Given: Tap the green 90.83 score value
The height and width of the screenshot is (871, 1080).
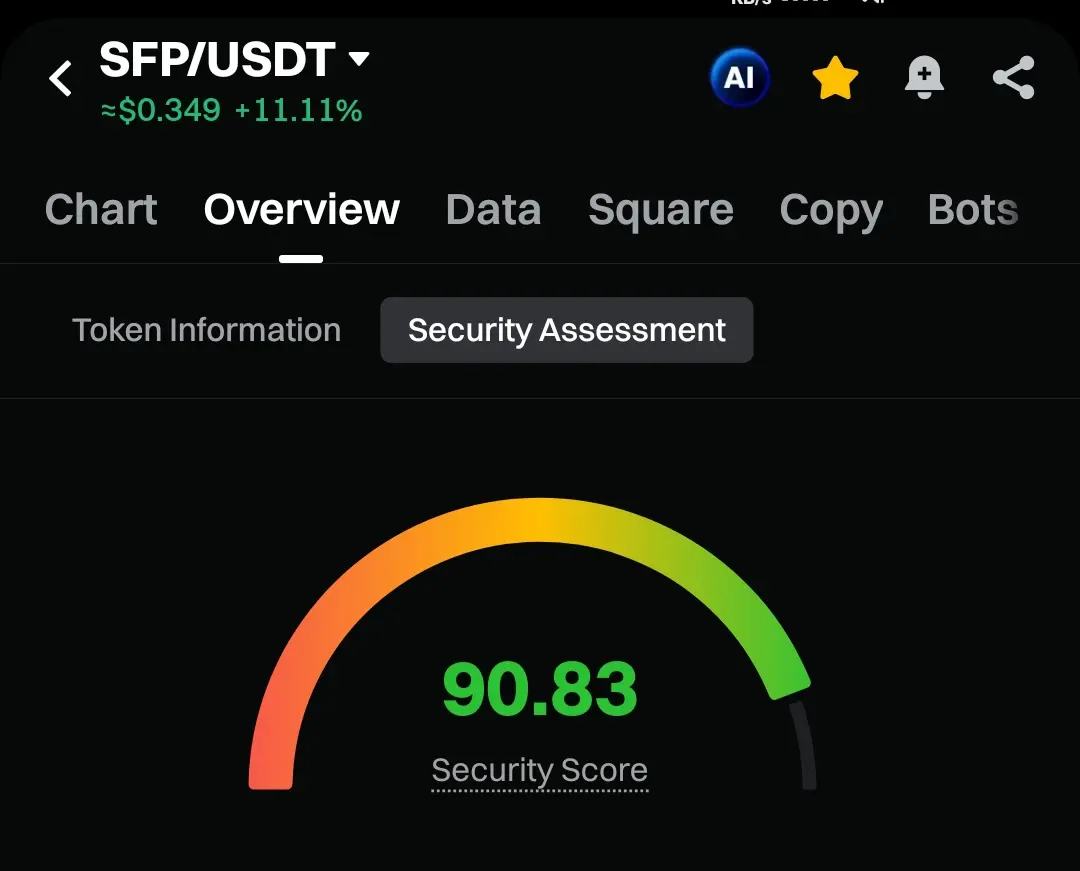Looking at the screenshot, I should pyautogui.click(x=539, y=690).
